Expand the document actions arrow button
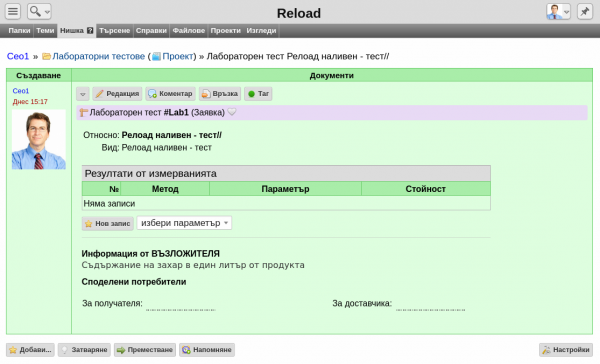The image size is (600, 364). click(83, 94)
